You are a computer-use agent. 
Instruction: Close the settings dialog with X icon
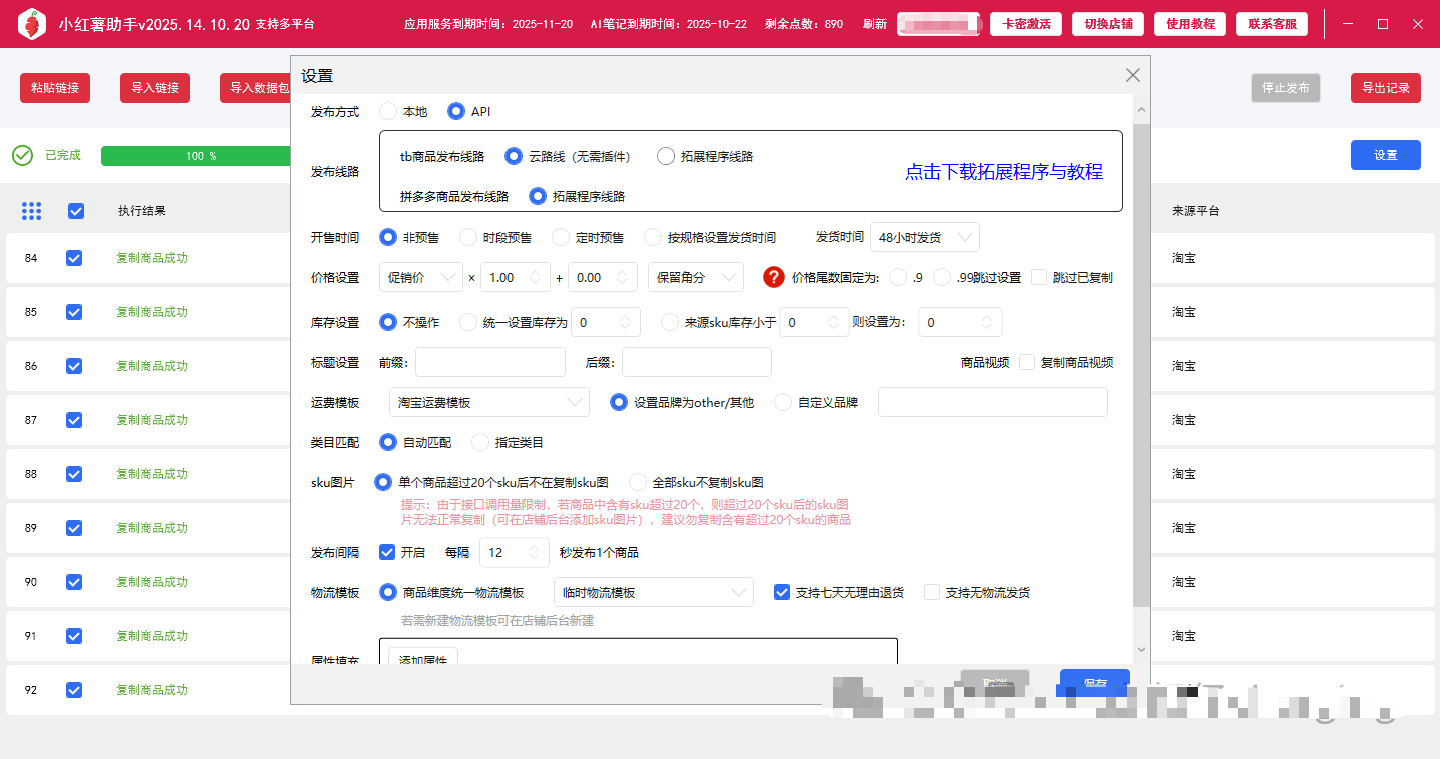point(1132,75)
